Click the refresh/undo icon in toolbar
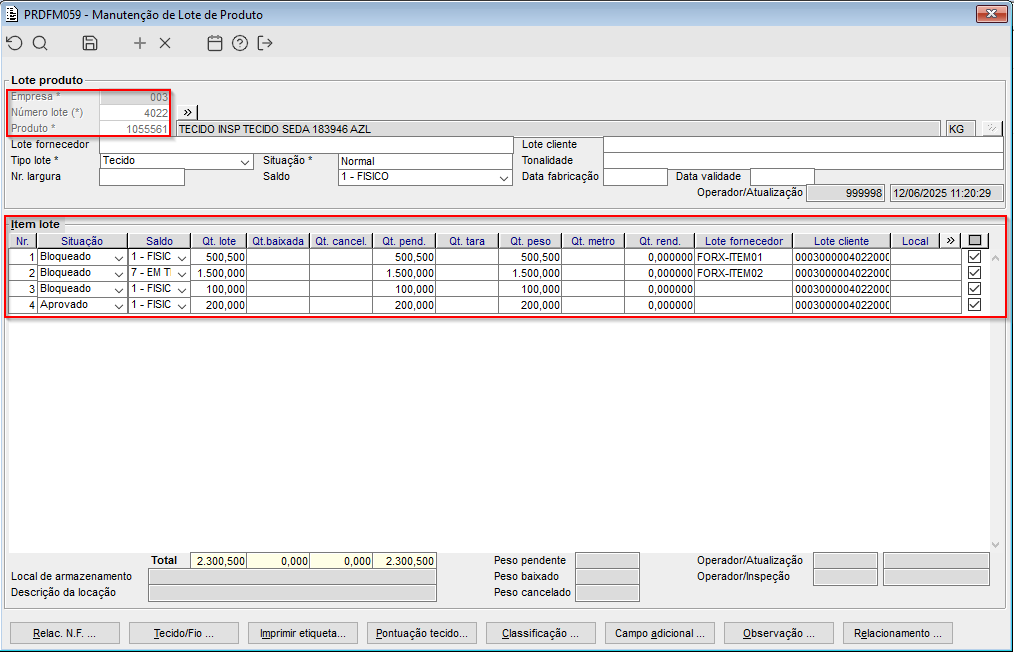Image resolution: width=1014 pixels, height=652 pixels. tap(14, 43)
